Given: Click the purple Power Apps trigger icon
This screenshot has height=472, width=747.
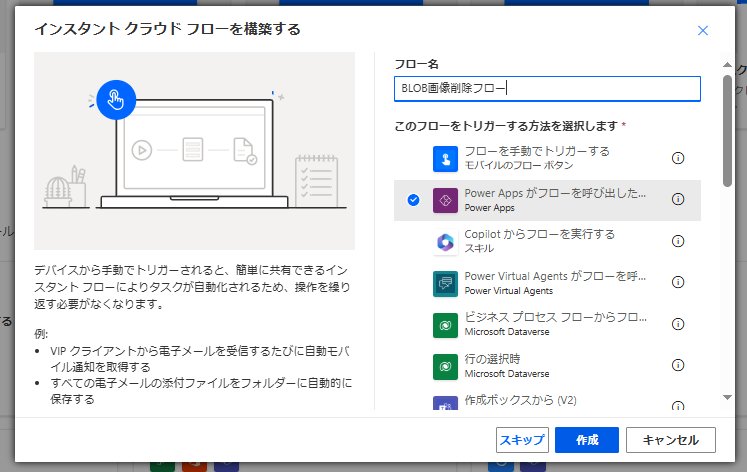Looking at the screenshot, I should pos(445,200).
